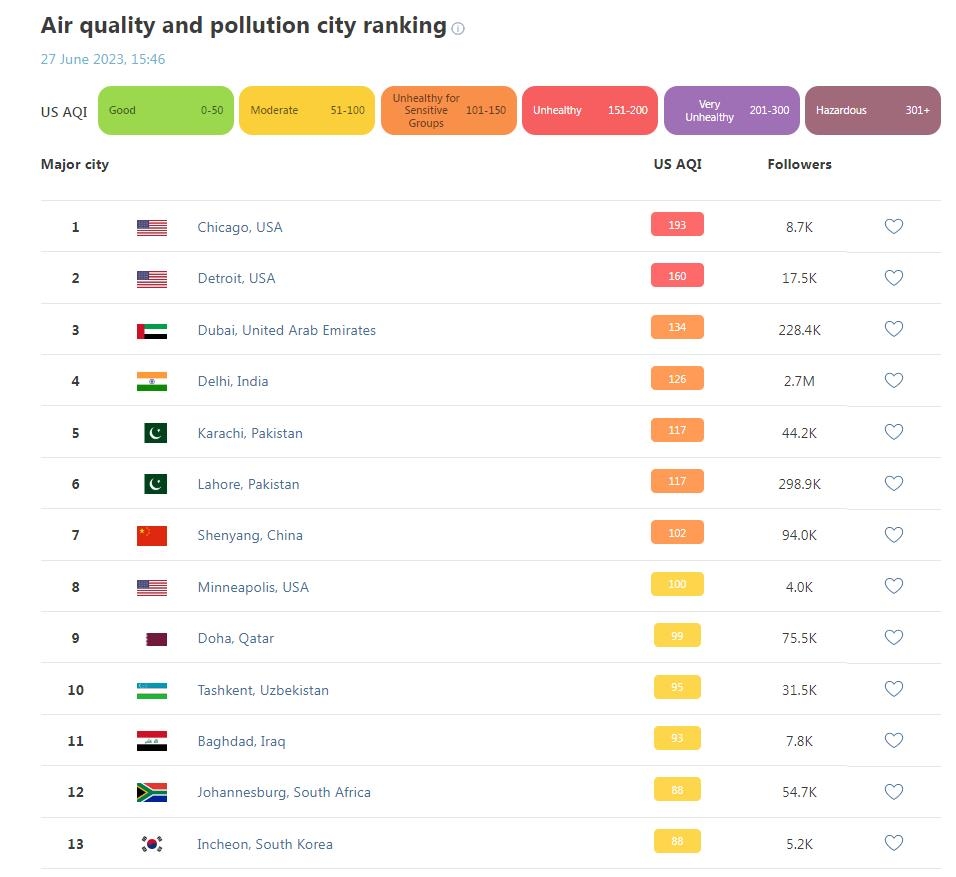Viewport: 956px width, 877px height.
Task: Click the 102 AQI badge for Shenyang
Action: [677, 532]
